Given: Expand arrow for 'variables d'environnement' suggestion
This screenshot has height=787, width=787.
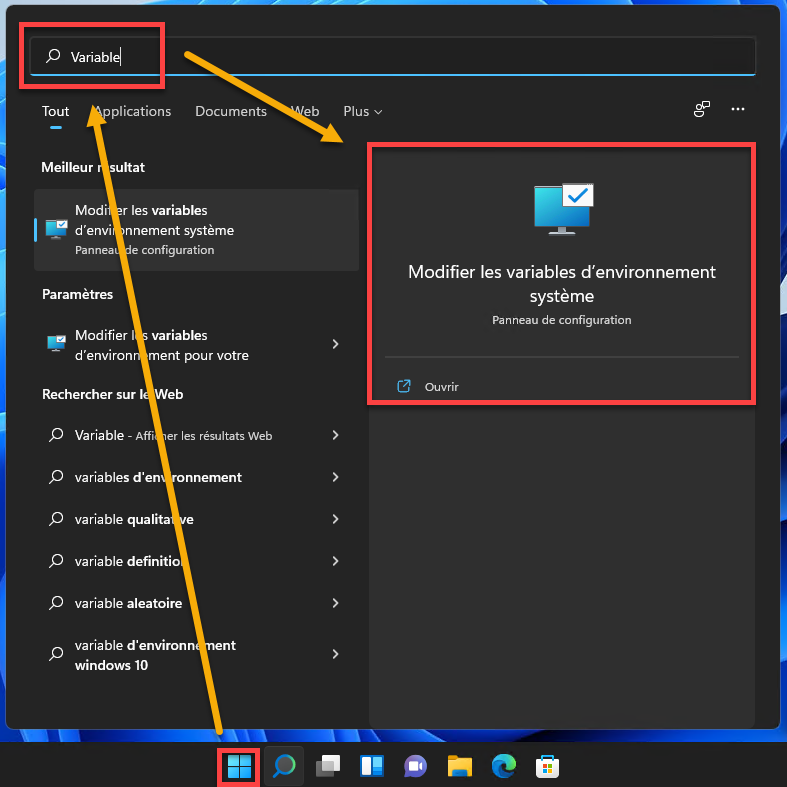Looking at the screenshot, I should coord(335,477).
